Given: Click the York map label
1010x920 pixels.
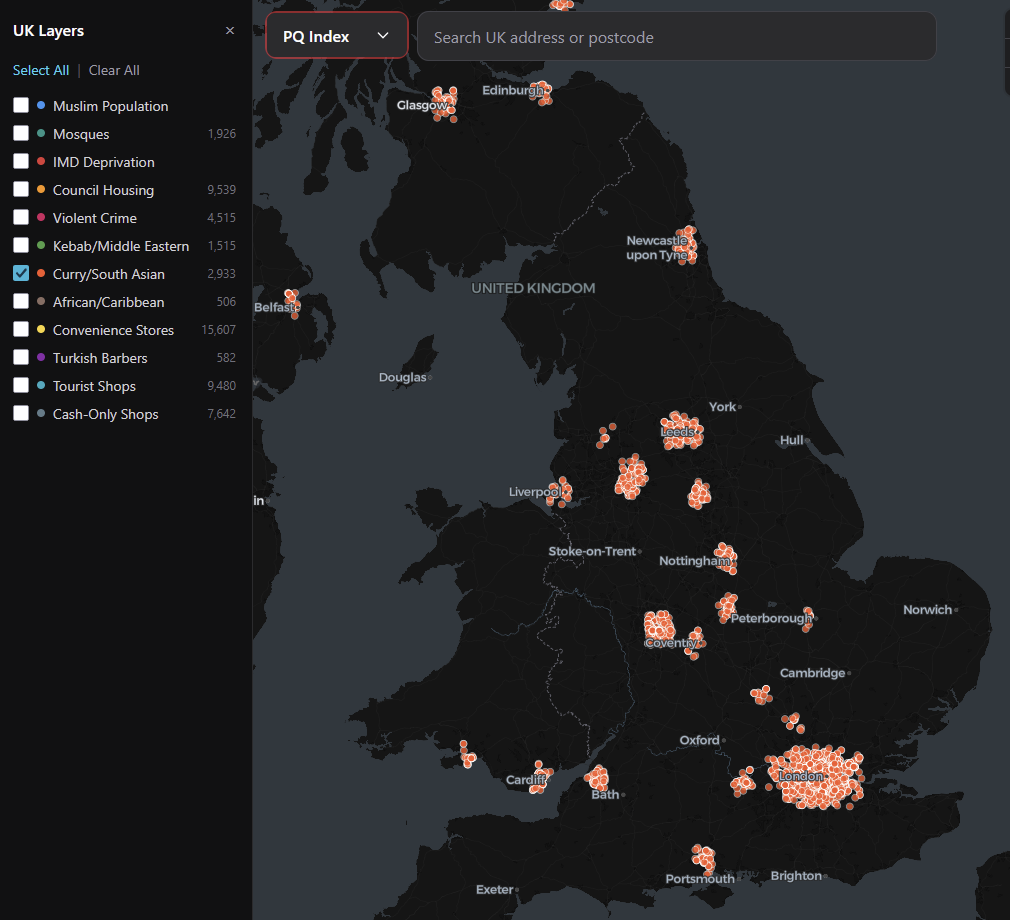Looking at the screenshot, I should tap(722, 407).
